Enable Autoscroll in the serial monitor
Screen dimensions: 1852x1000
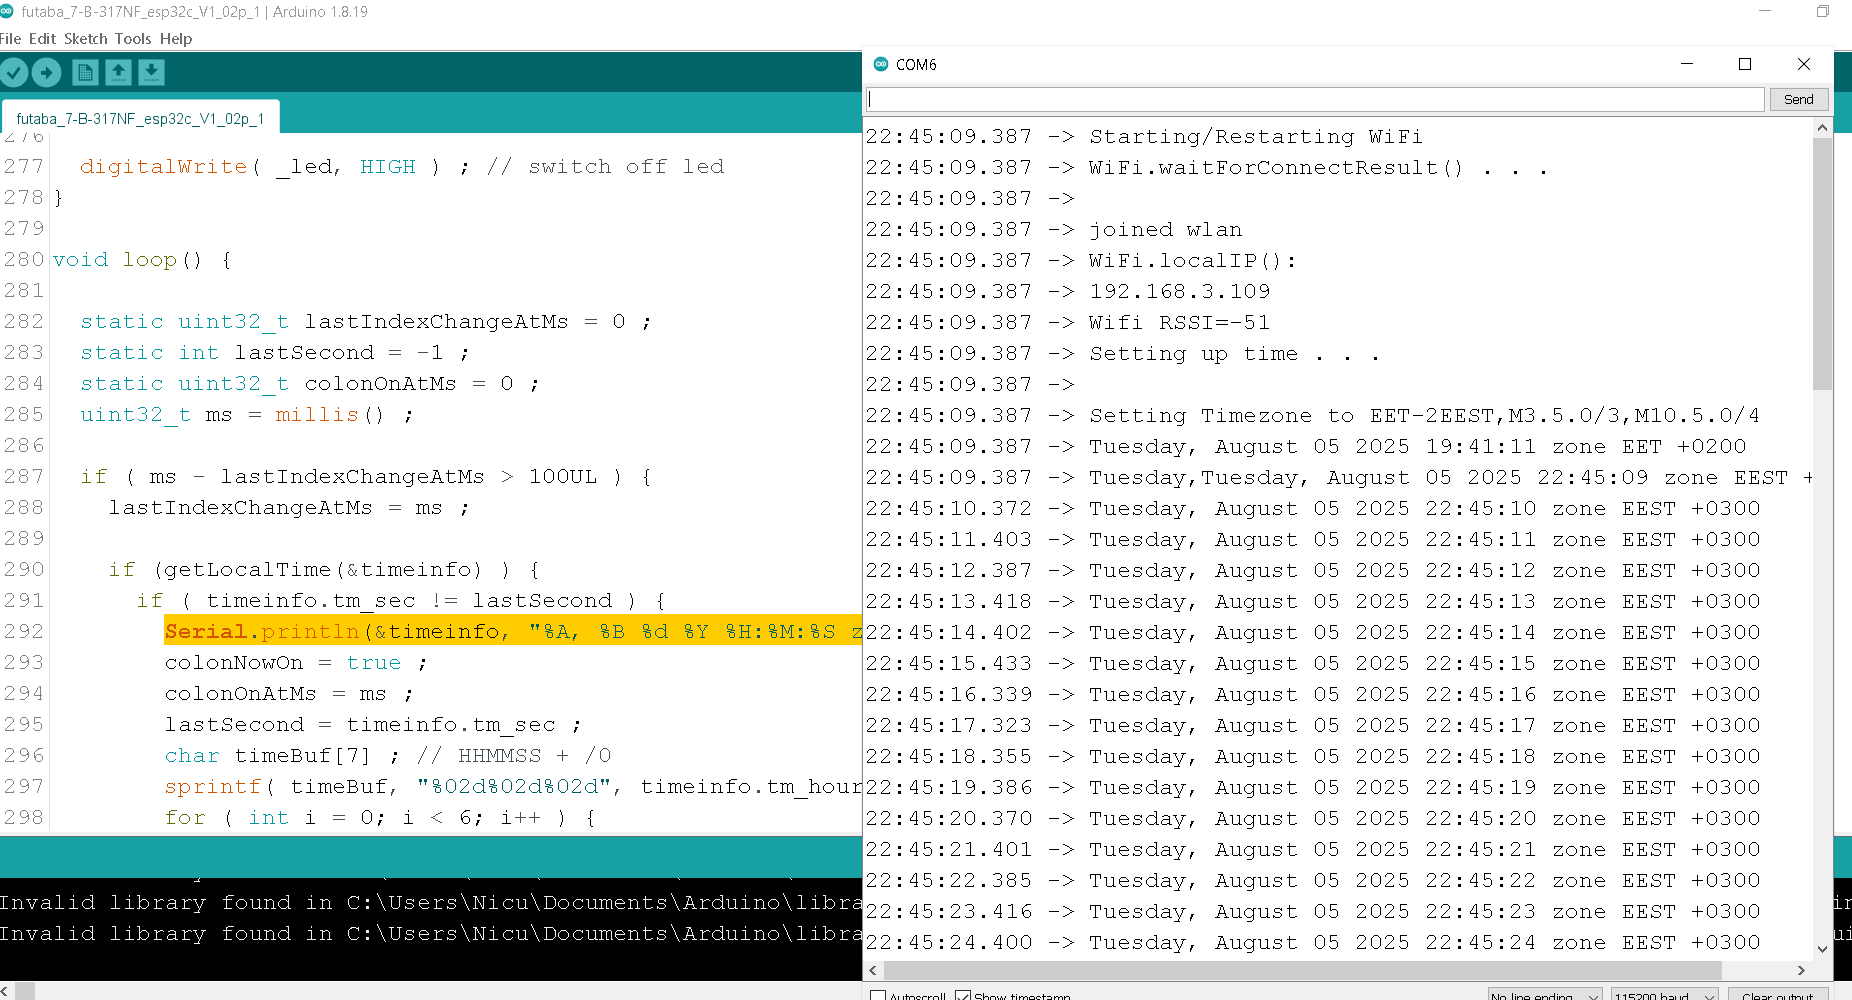point(878,995)
